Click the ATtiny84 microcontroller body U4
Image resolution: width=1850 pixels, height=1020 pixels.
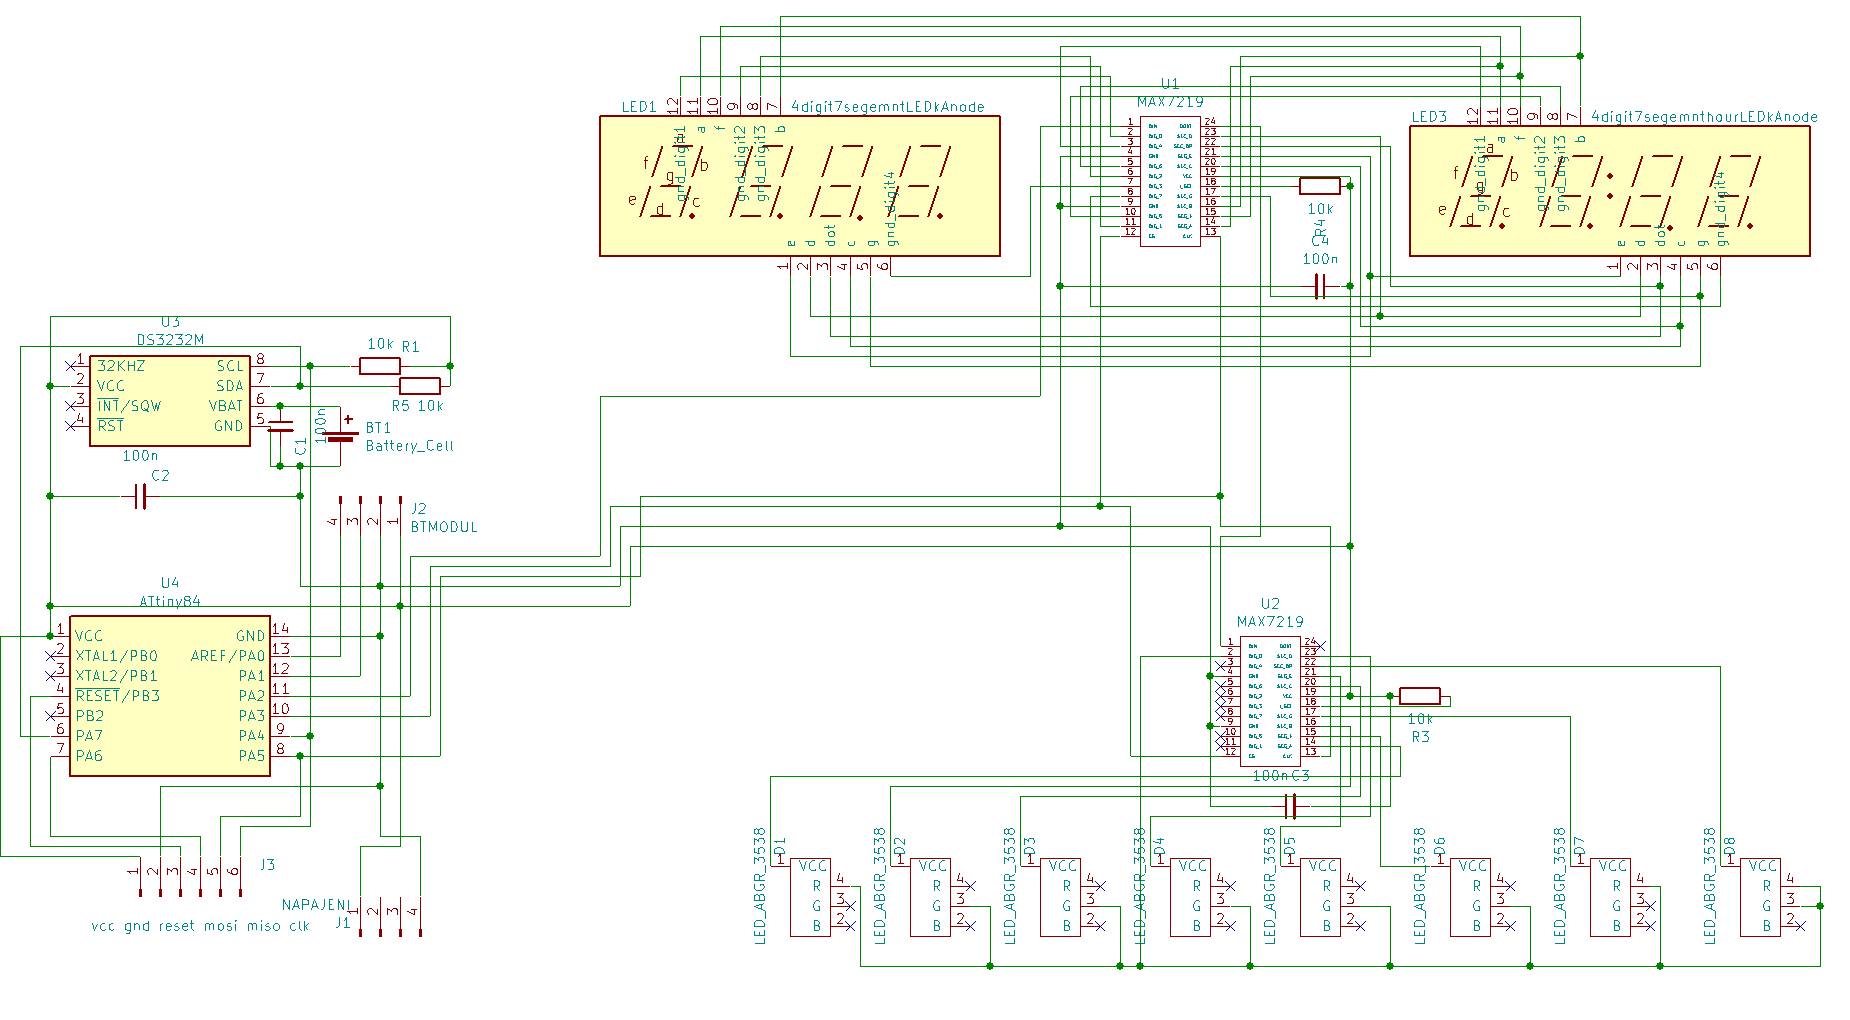170,695
